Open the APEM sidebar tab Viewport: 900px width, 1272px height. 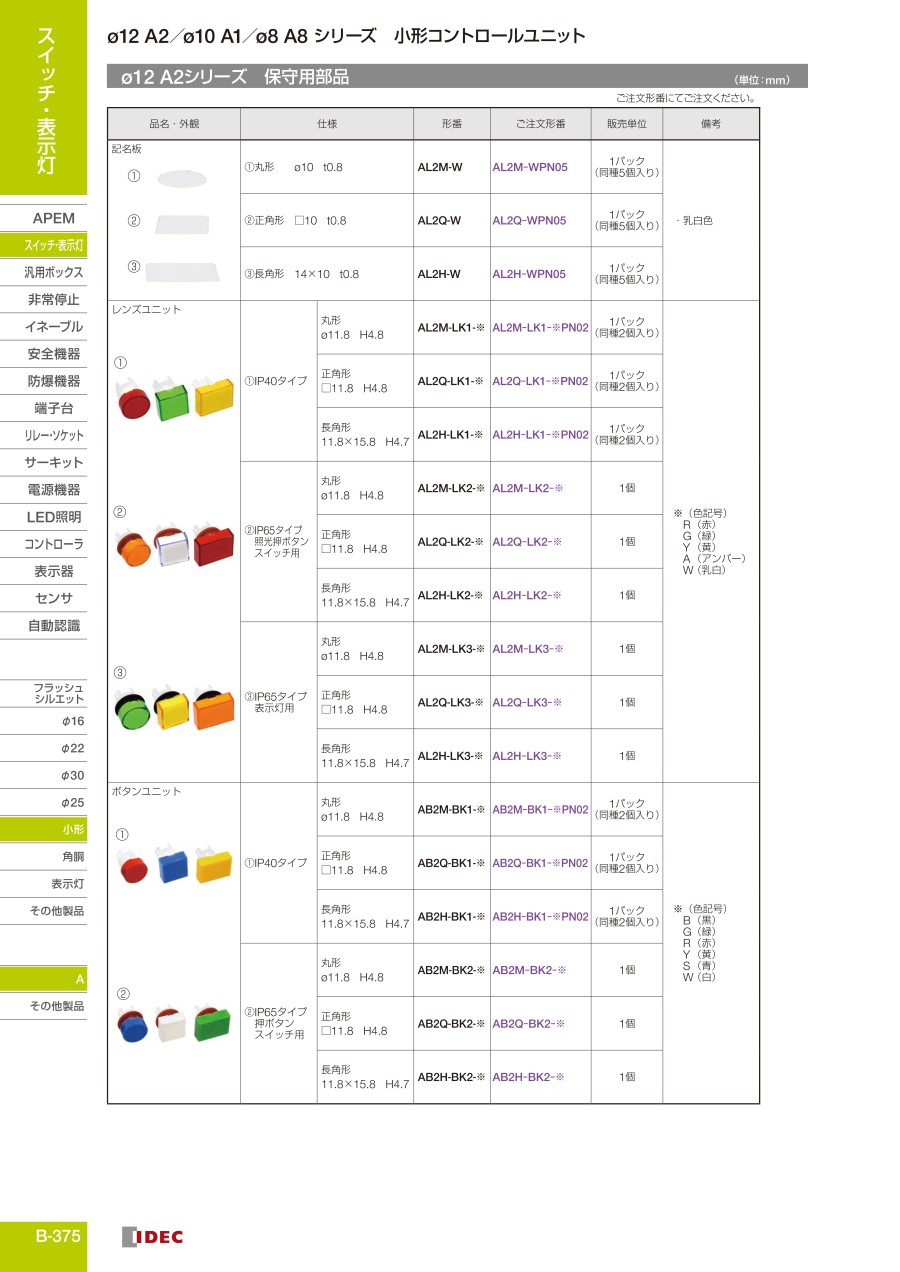click(52, 218)
